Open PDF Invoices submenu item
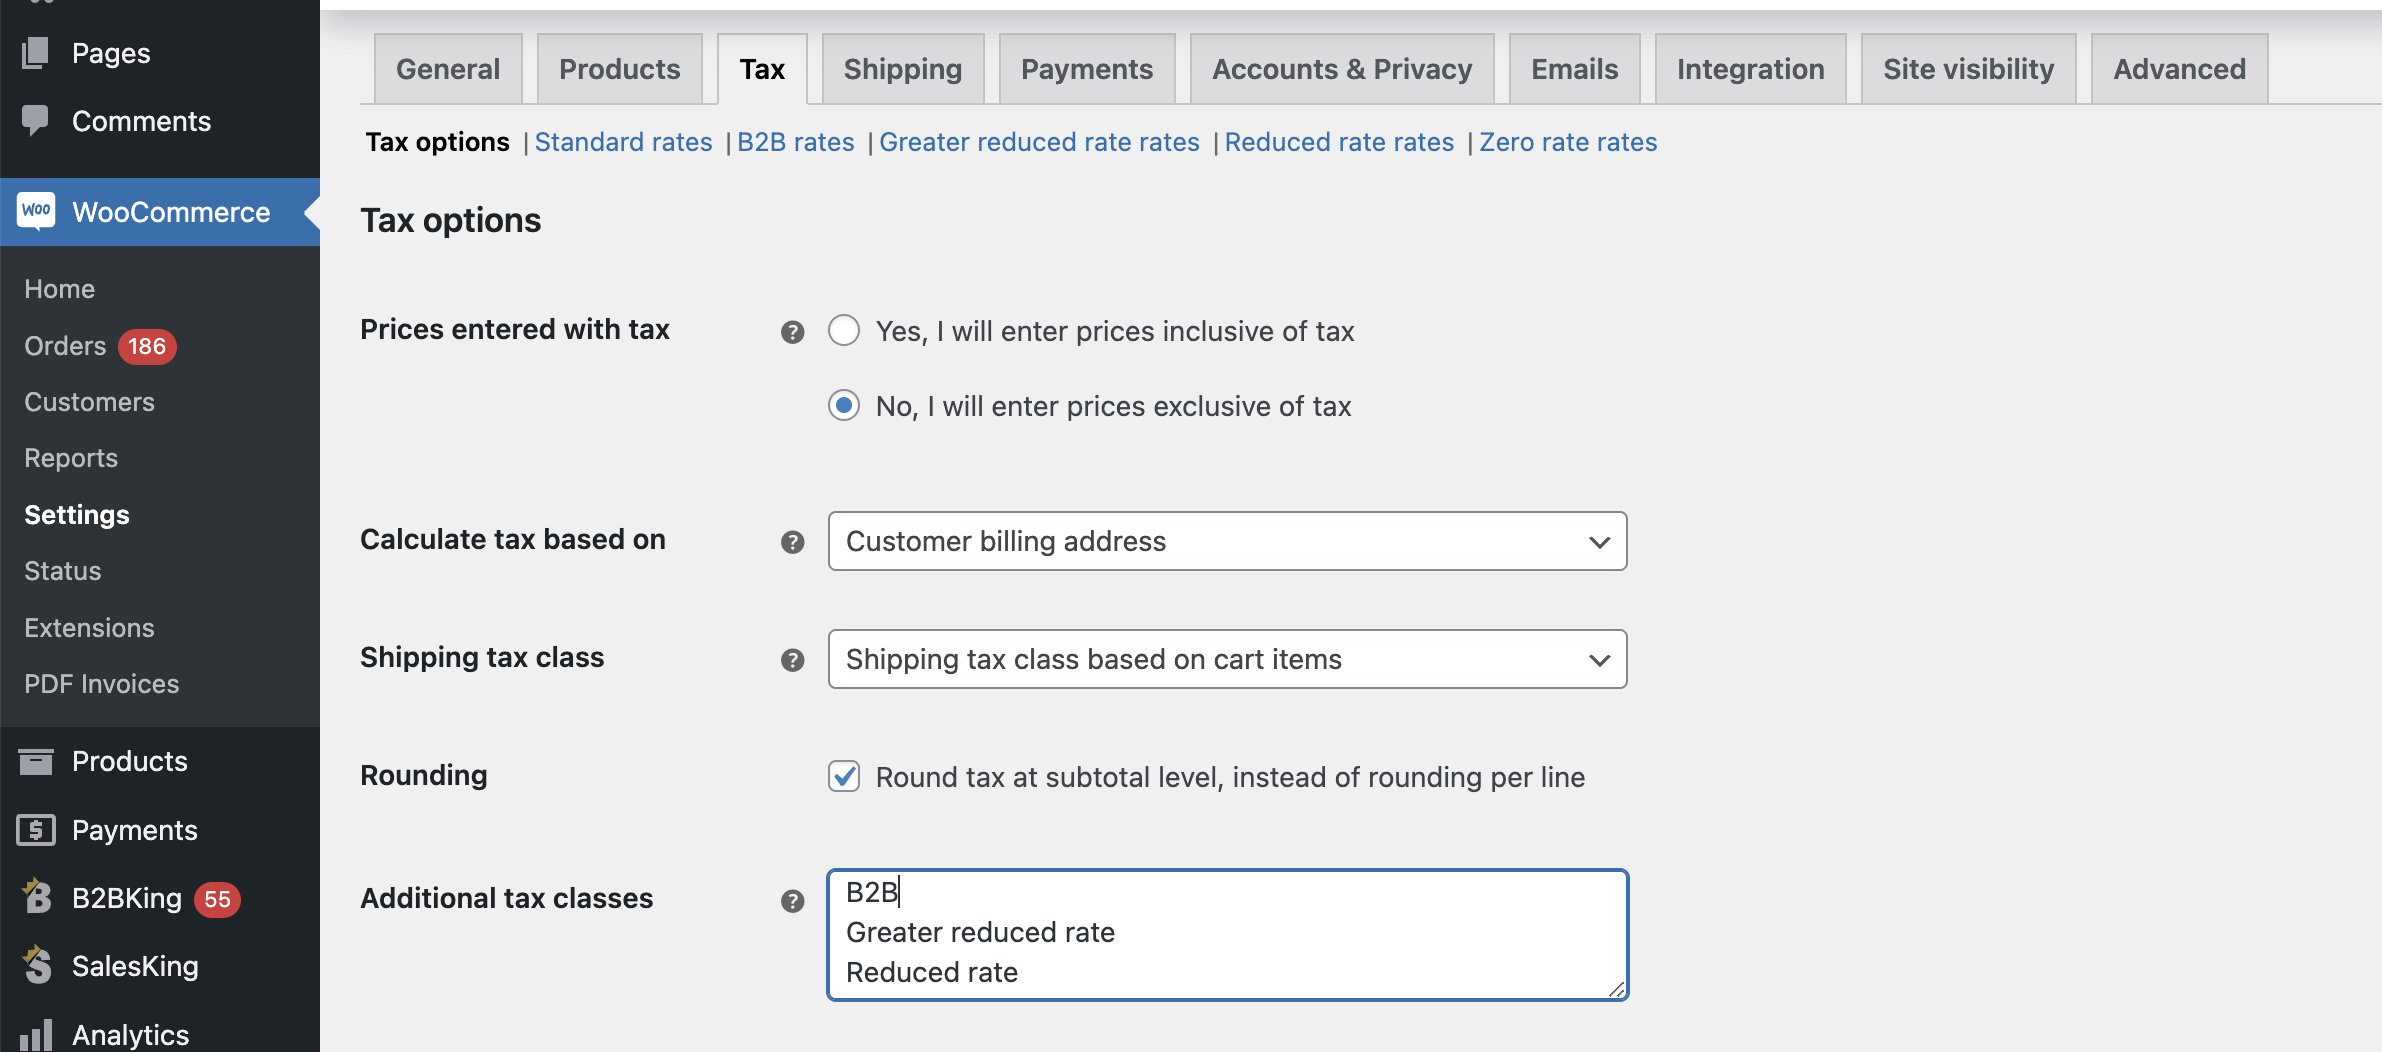The width and height of the screenshot is (2382, 1052). coord(102,684)
